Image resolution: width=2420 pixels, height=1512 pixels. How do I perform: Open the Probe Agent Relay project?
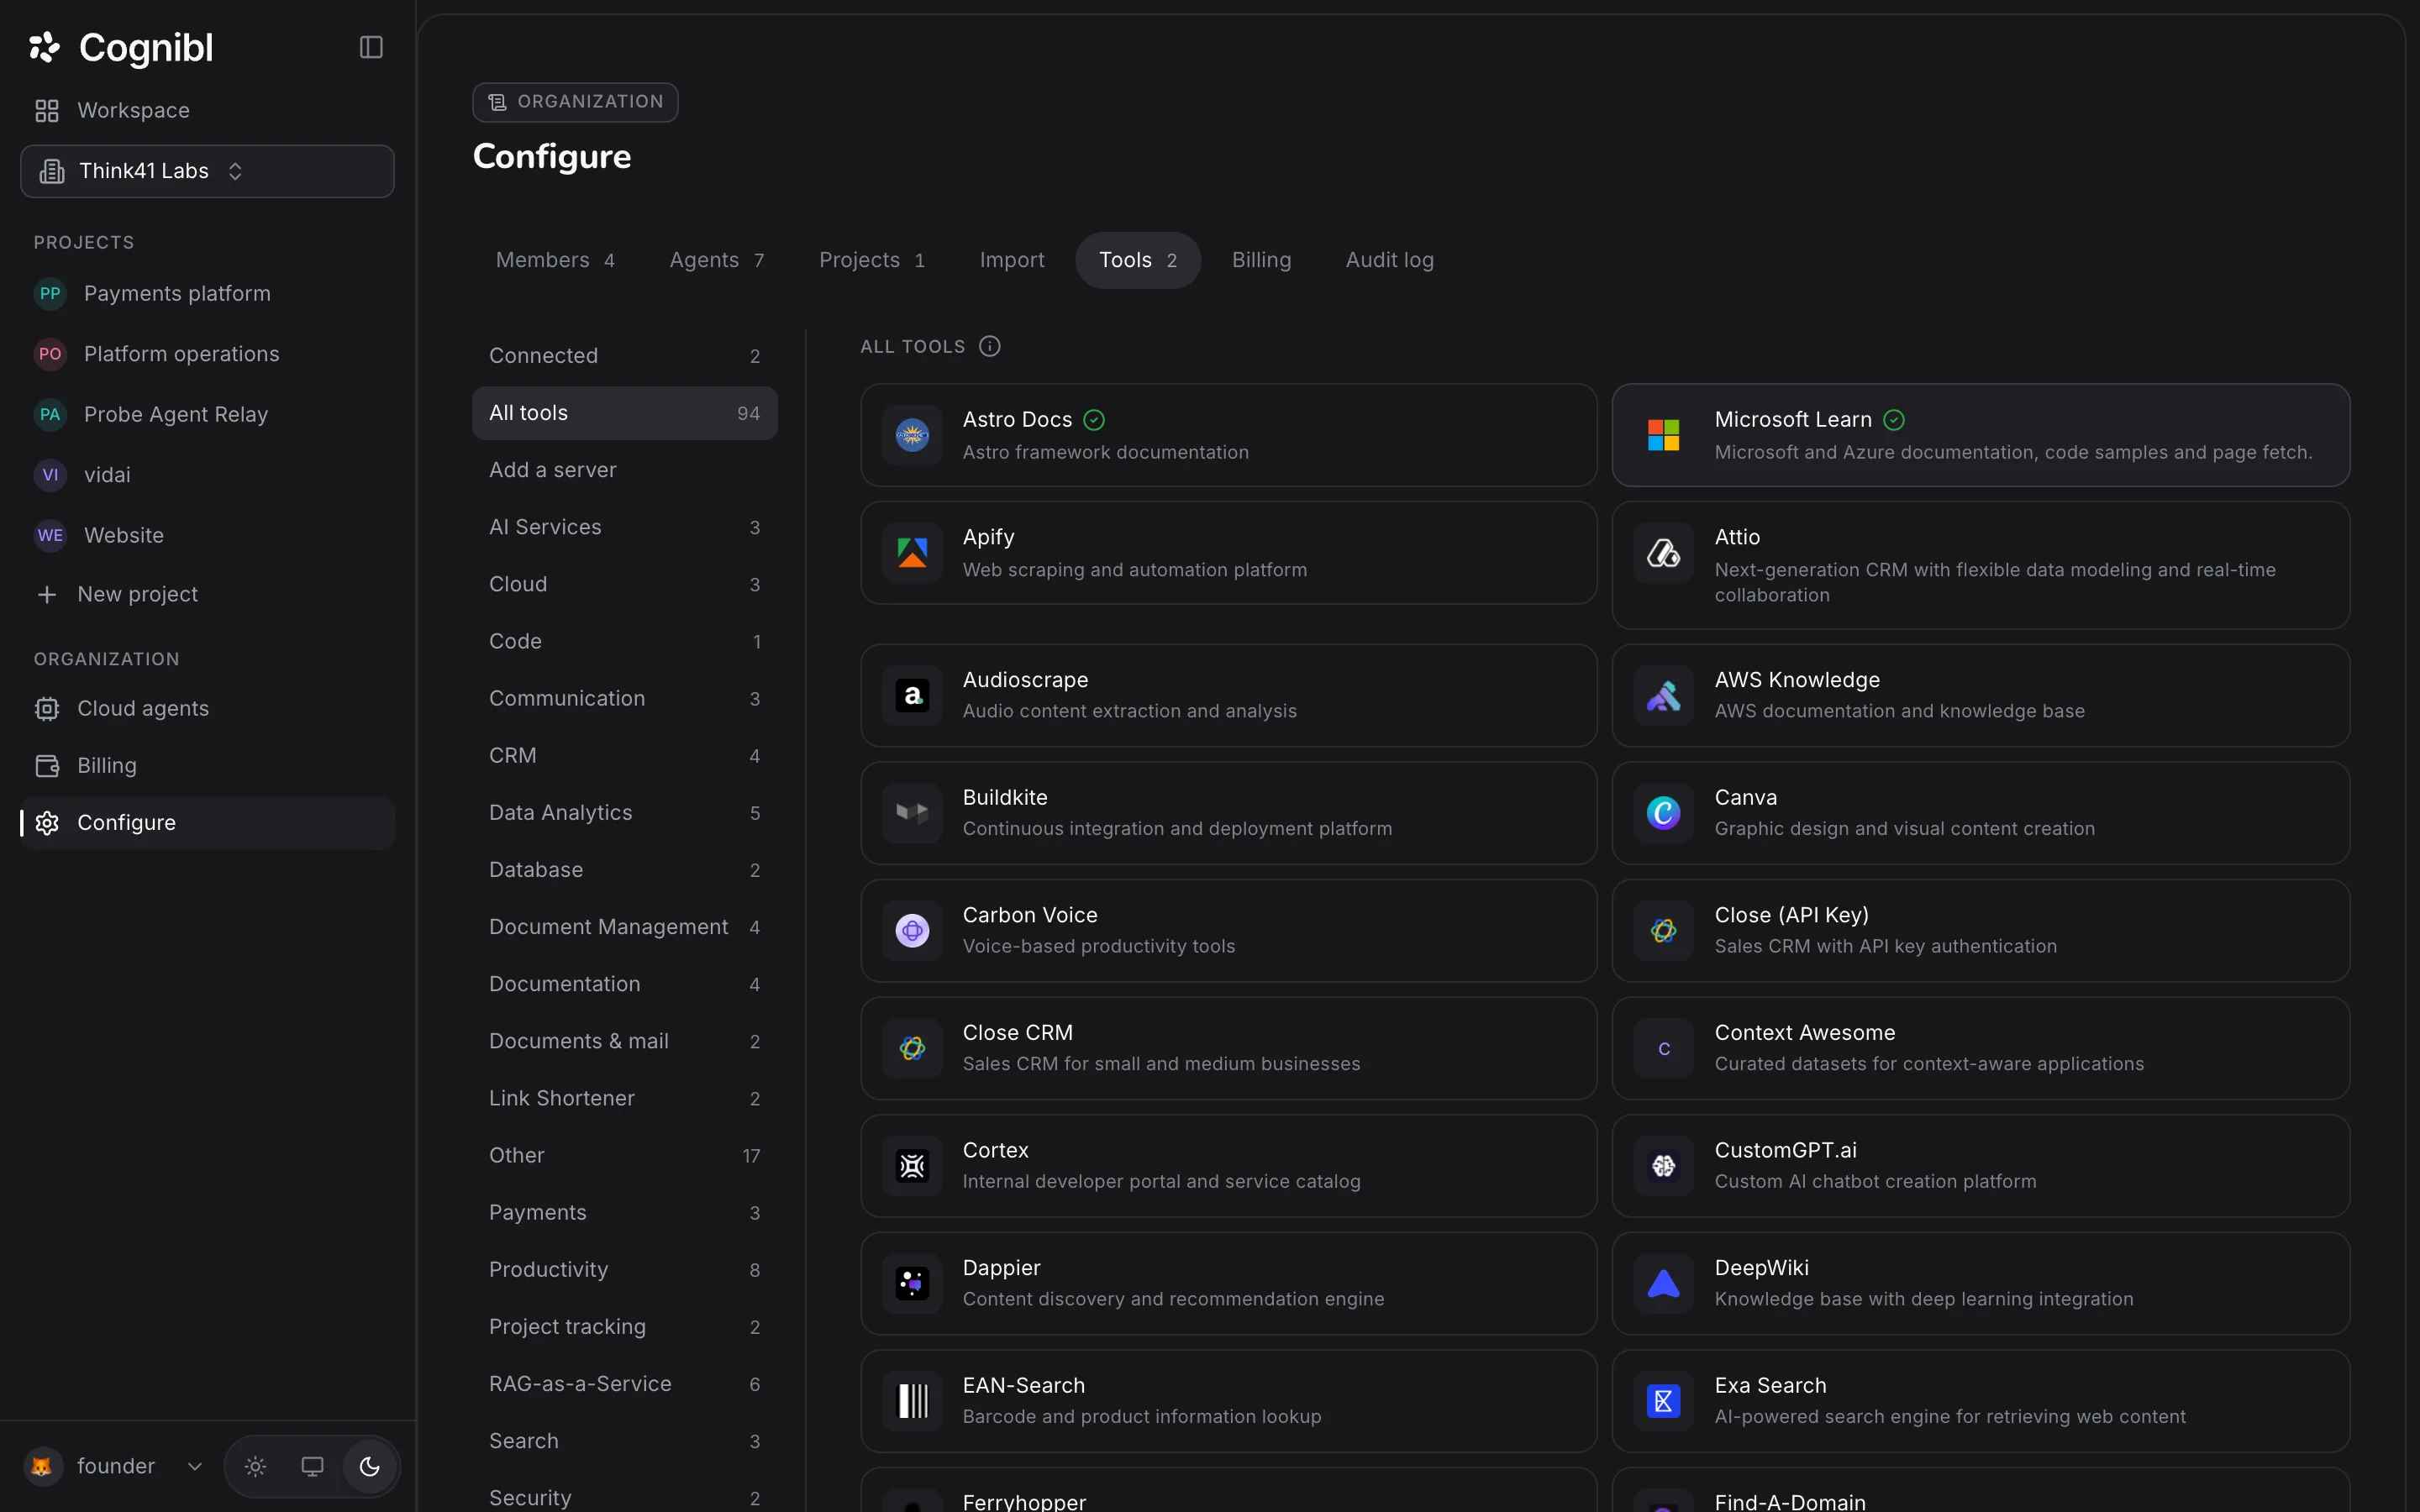click(x=207, y=414)
